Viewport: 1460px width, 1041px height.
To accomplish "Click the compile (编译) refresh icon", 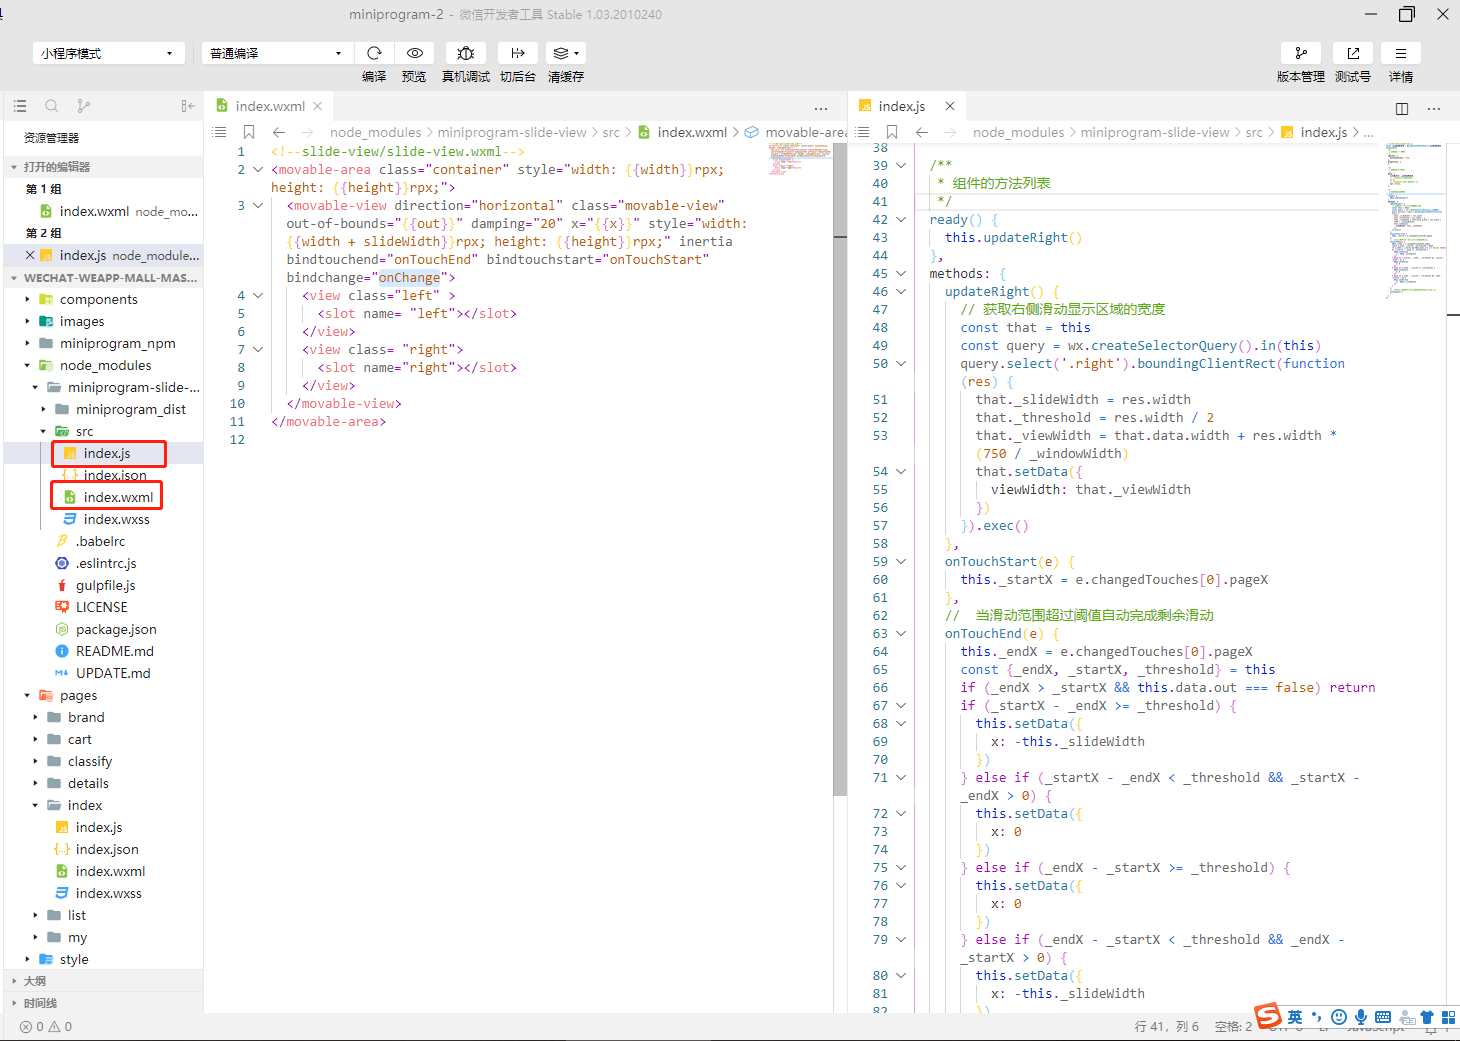I will click(x=374, y=53).
